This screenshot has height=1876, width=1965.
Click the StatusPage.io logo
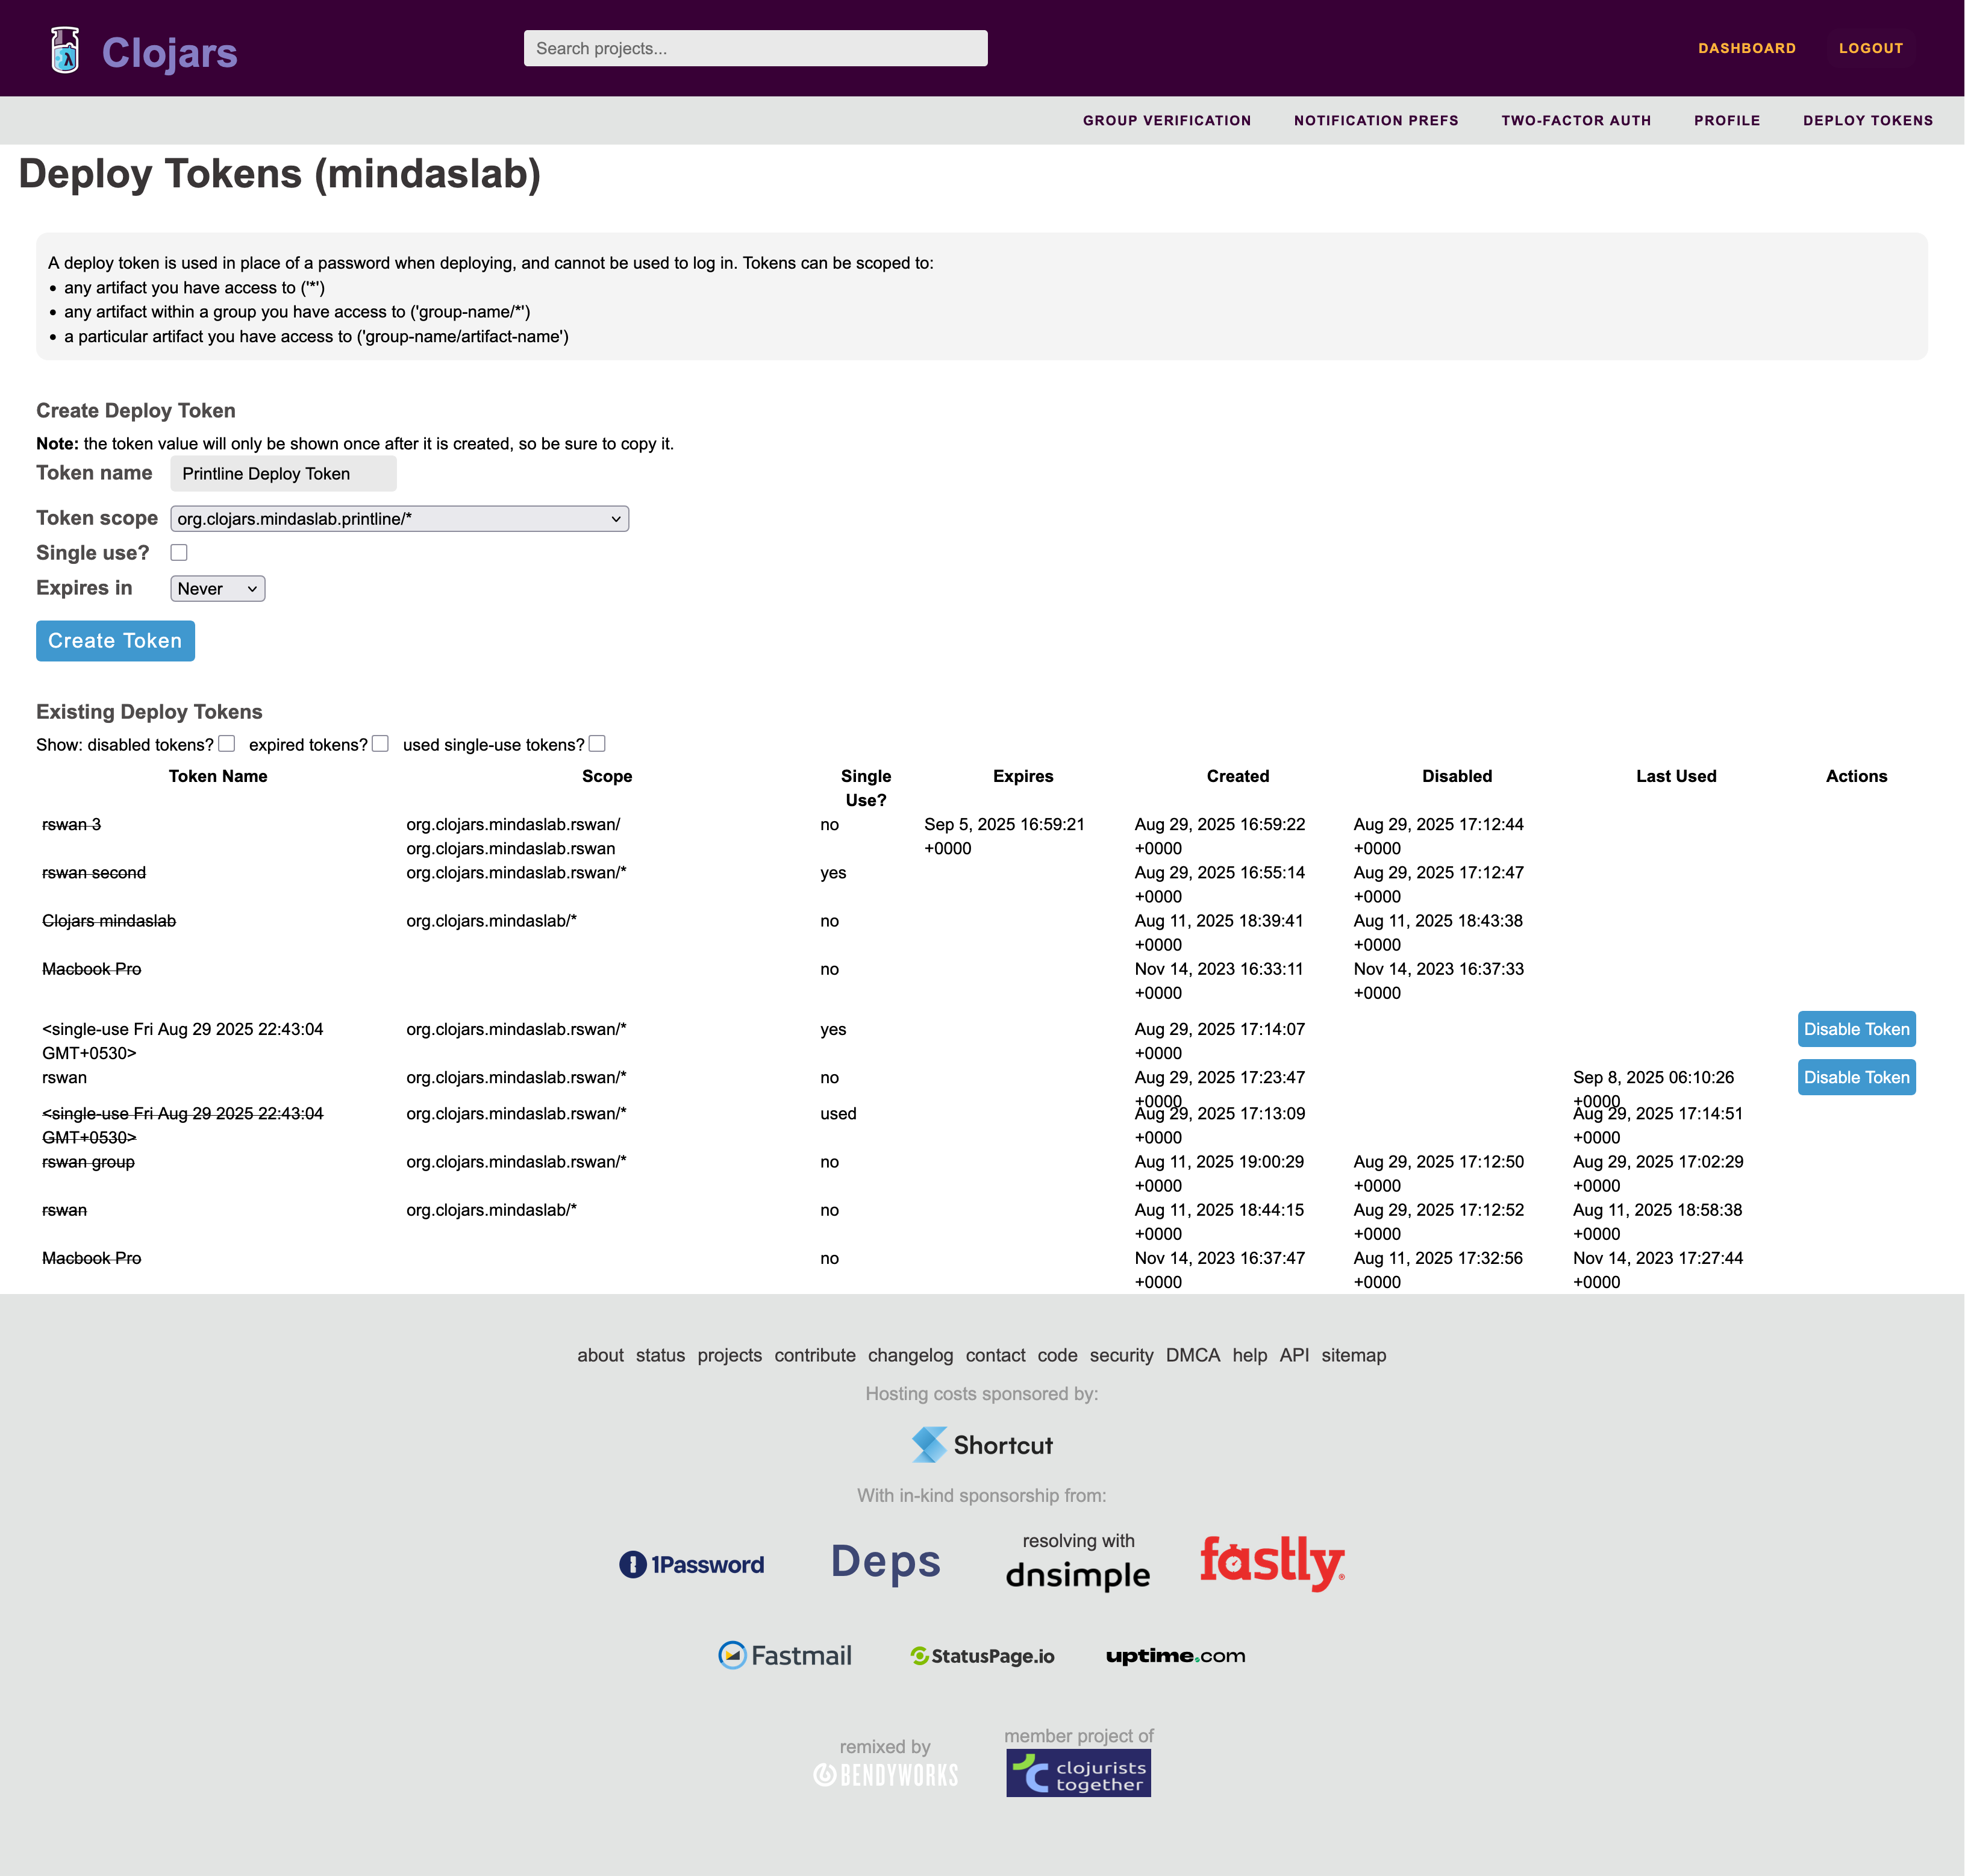(x=982, y=1656)
